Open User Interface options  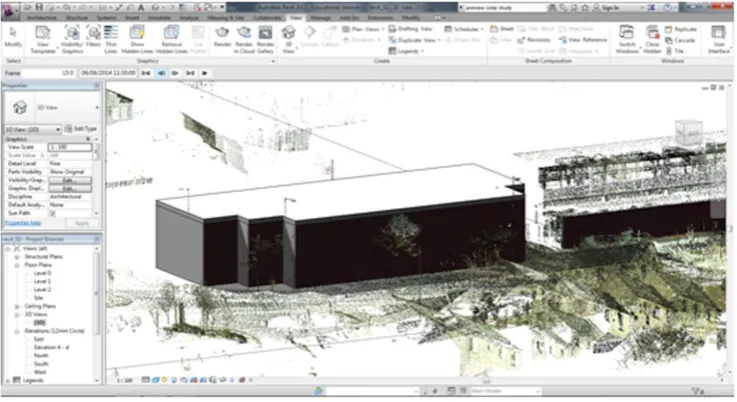(719, 39)
